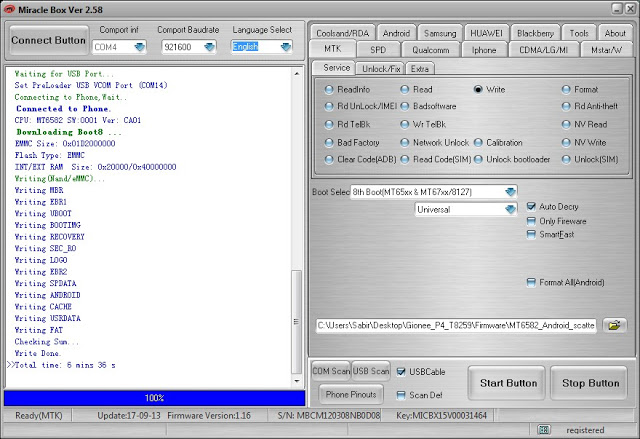Click the scatter file path field
The height and width of the screenshot is (439, 640).
coord(456,325)
